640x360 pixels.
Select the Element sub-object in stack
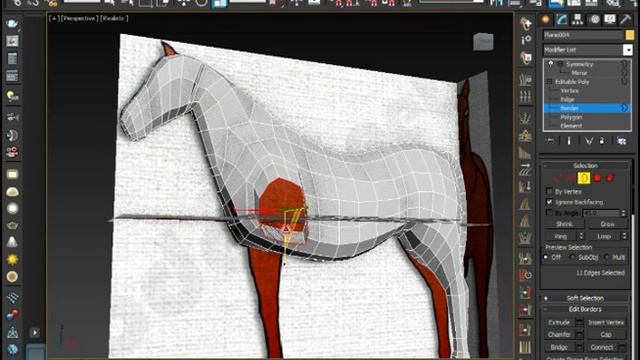point(571,126)
